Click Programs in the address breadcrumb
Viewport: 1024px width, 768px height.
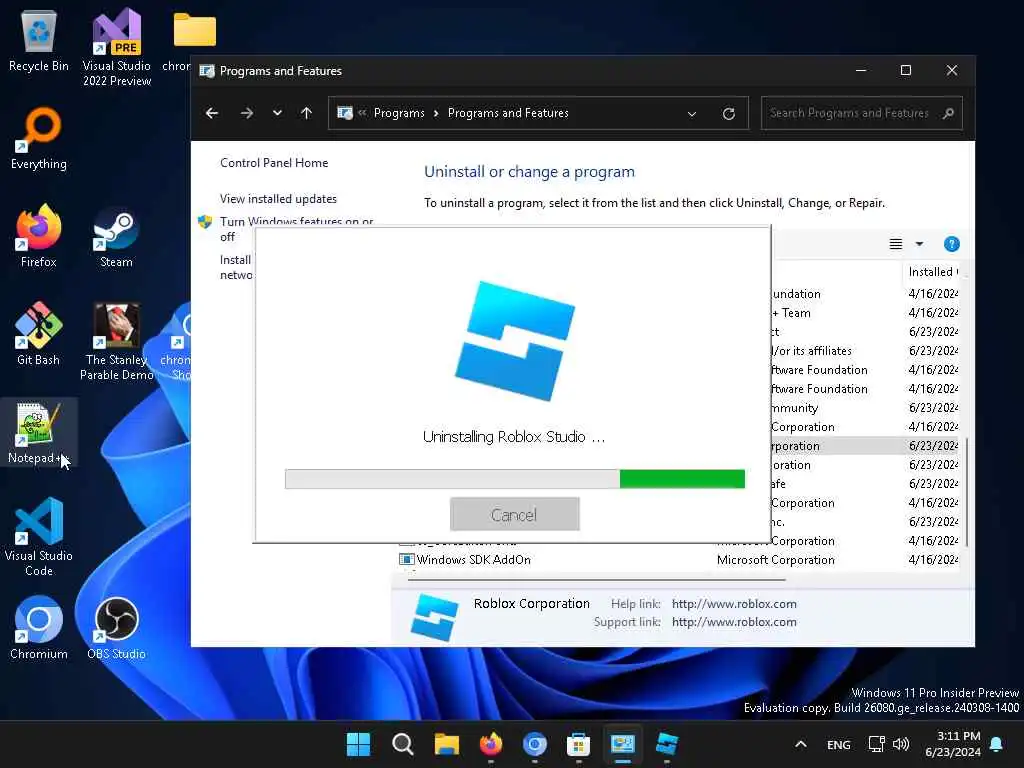[x=399, y=113]
